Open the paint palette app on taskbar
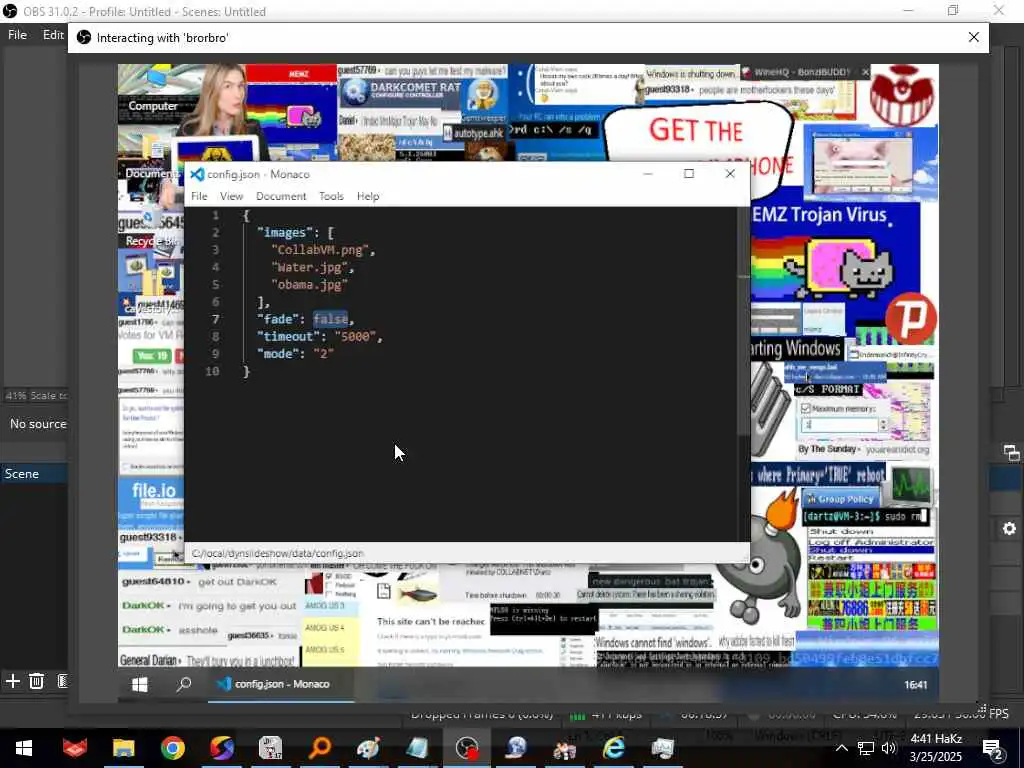This screenshot has width=1024, height=768. (x=368, y=748)
